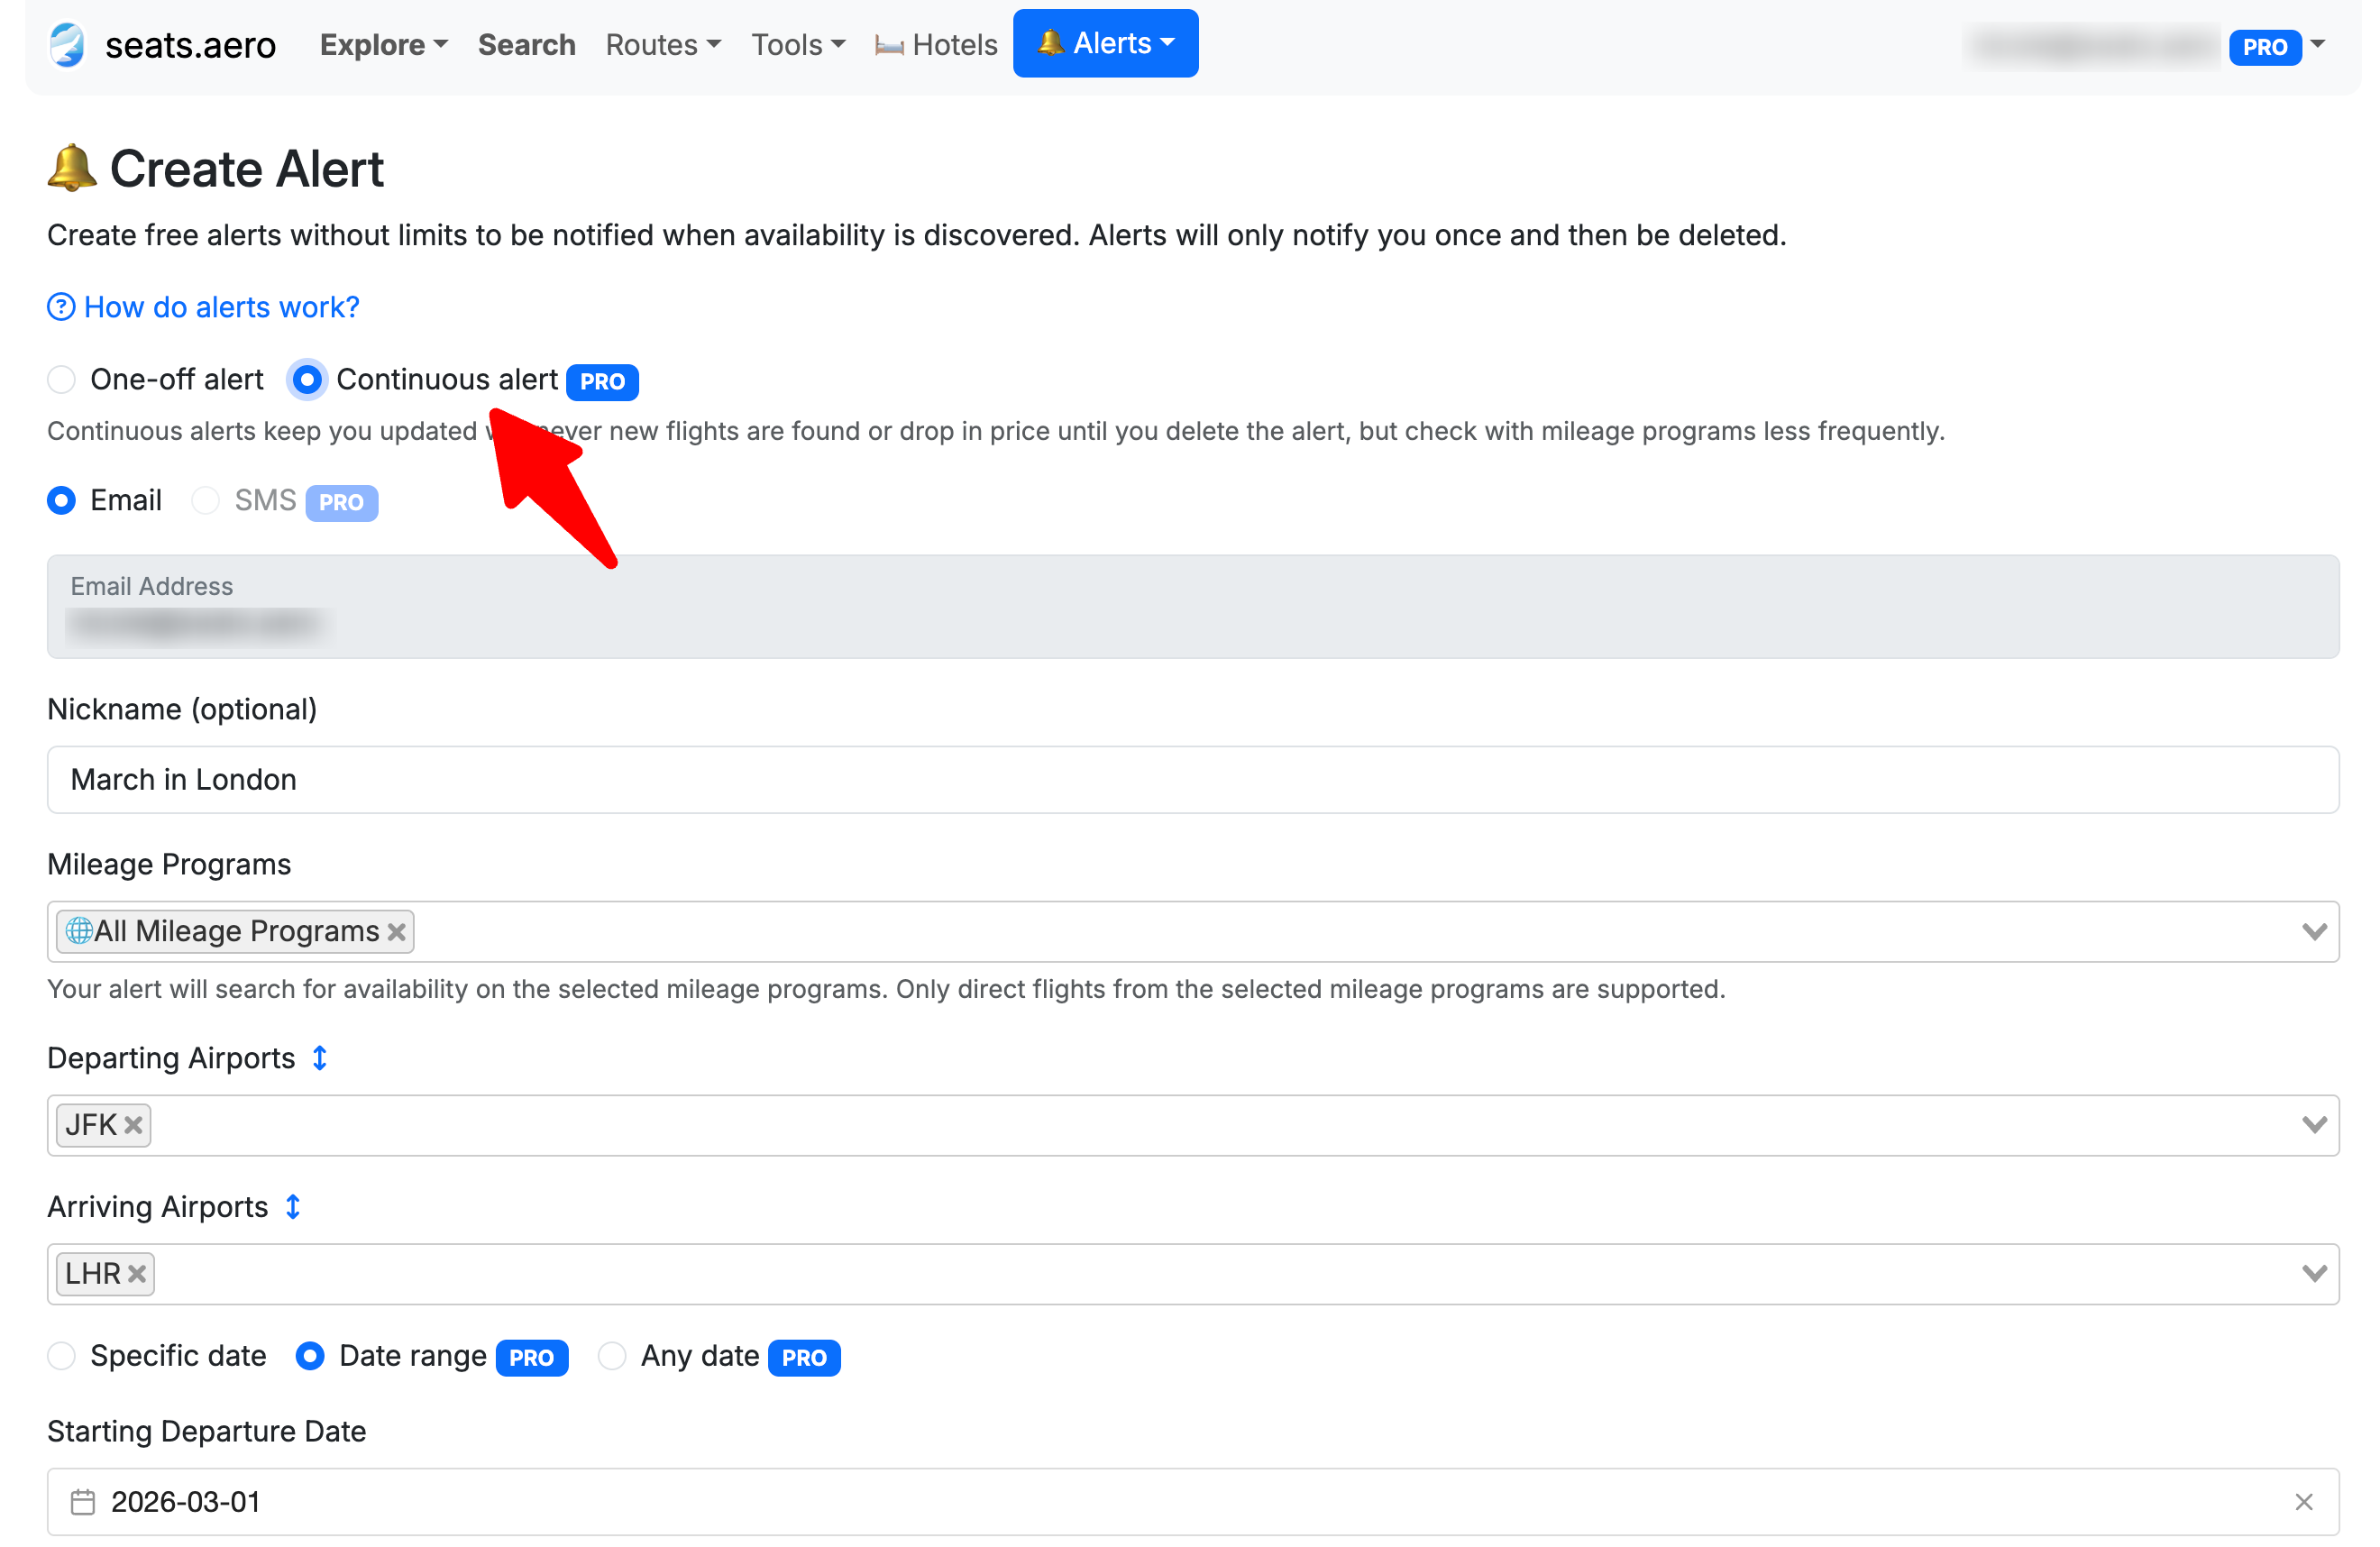Image resolution: width=2380 pixels, height=1547 pixels.
Task: Select the Any date radio option
Action: tap(612, 1356)
